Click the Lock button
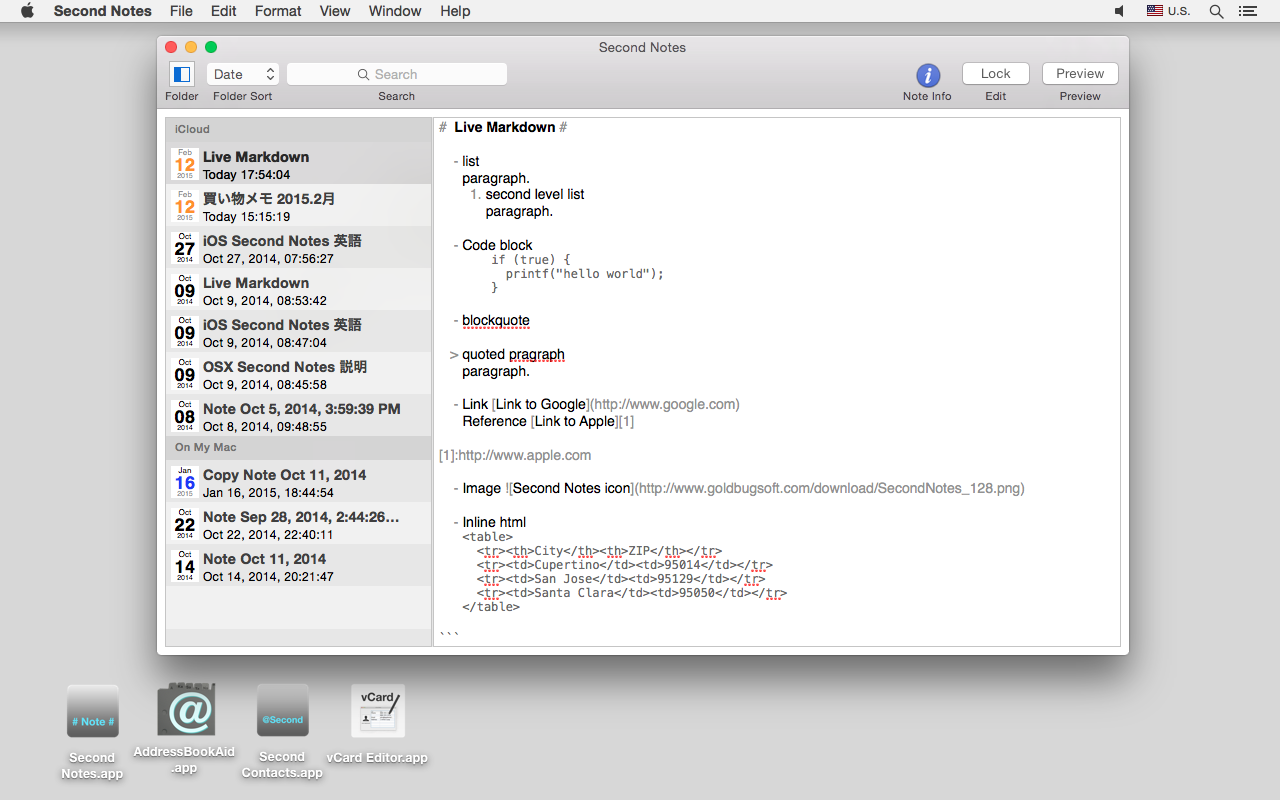This screenshot has width=1280, height=800. click(995, 74)
